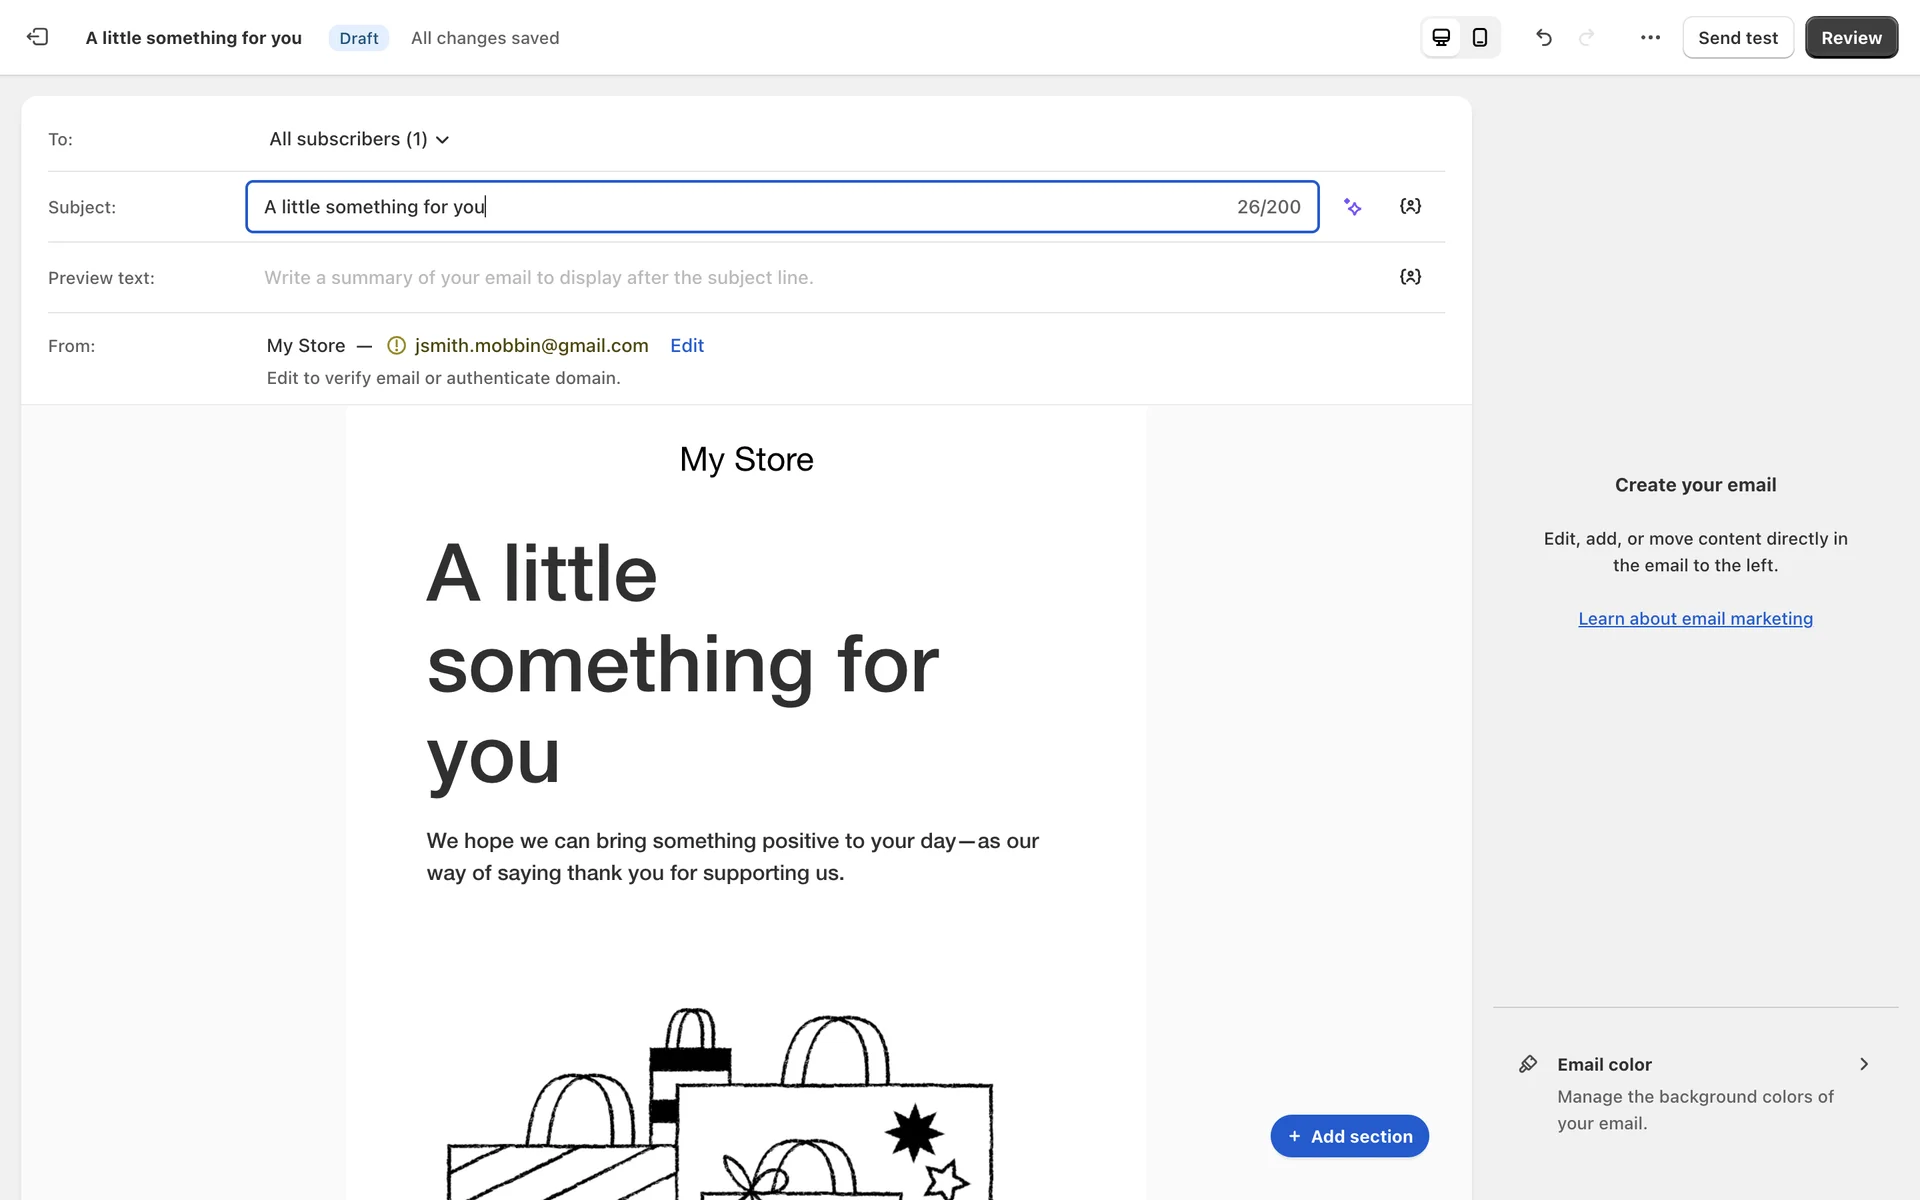Click the Add section button

(x=1349, y=1136)
